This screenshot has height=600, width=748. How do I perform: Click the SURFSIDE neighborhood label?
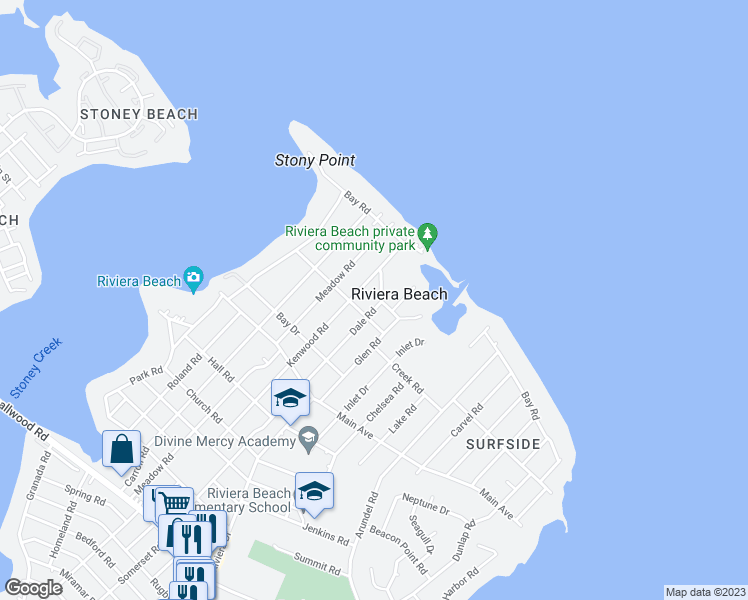(503, 444)
